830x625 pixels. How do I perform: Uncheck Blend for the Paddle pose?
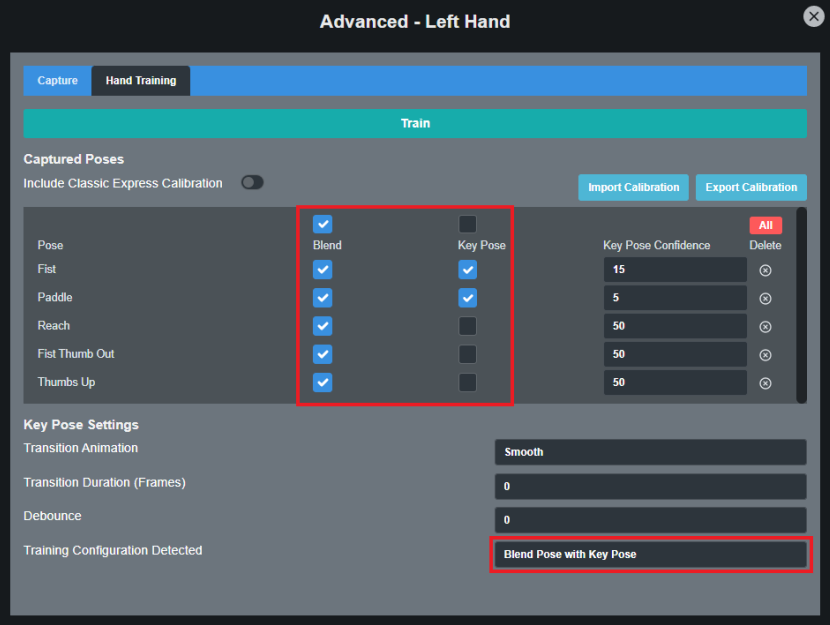click(x=322, y=297)
